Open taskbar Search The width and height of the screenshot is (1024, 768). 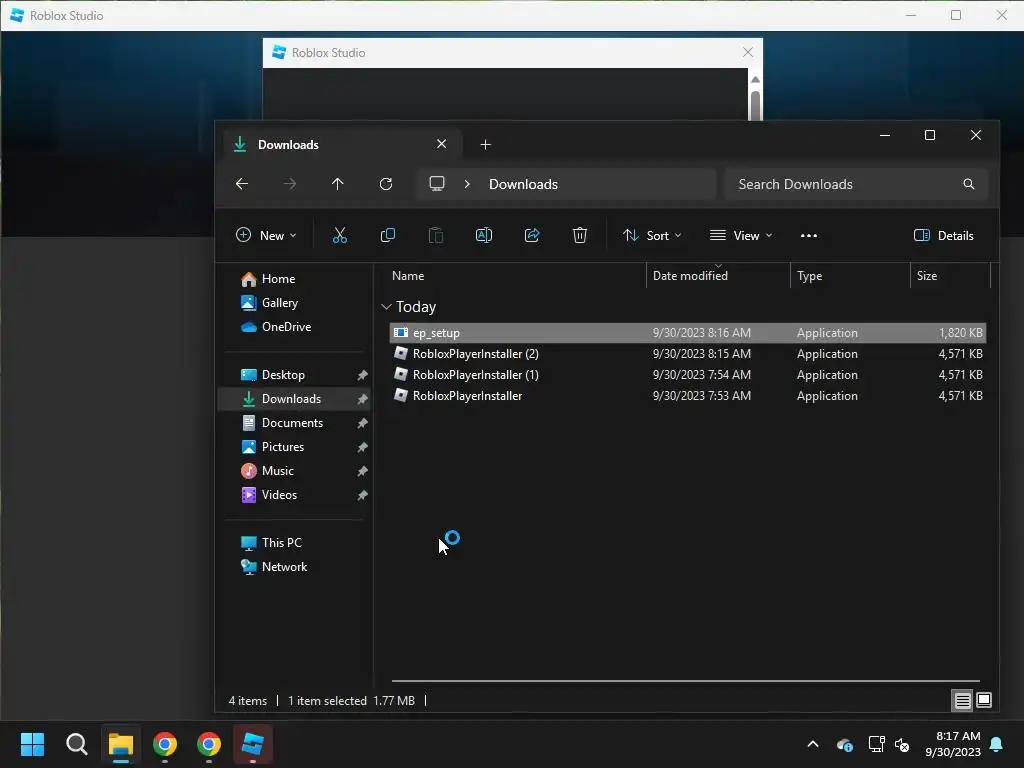pyautogui.click(x=76, y=744)
